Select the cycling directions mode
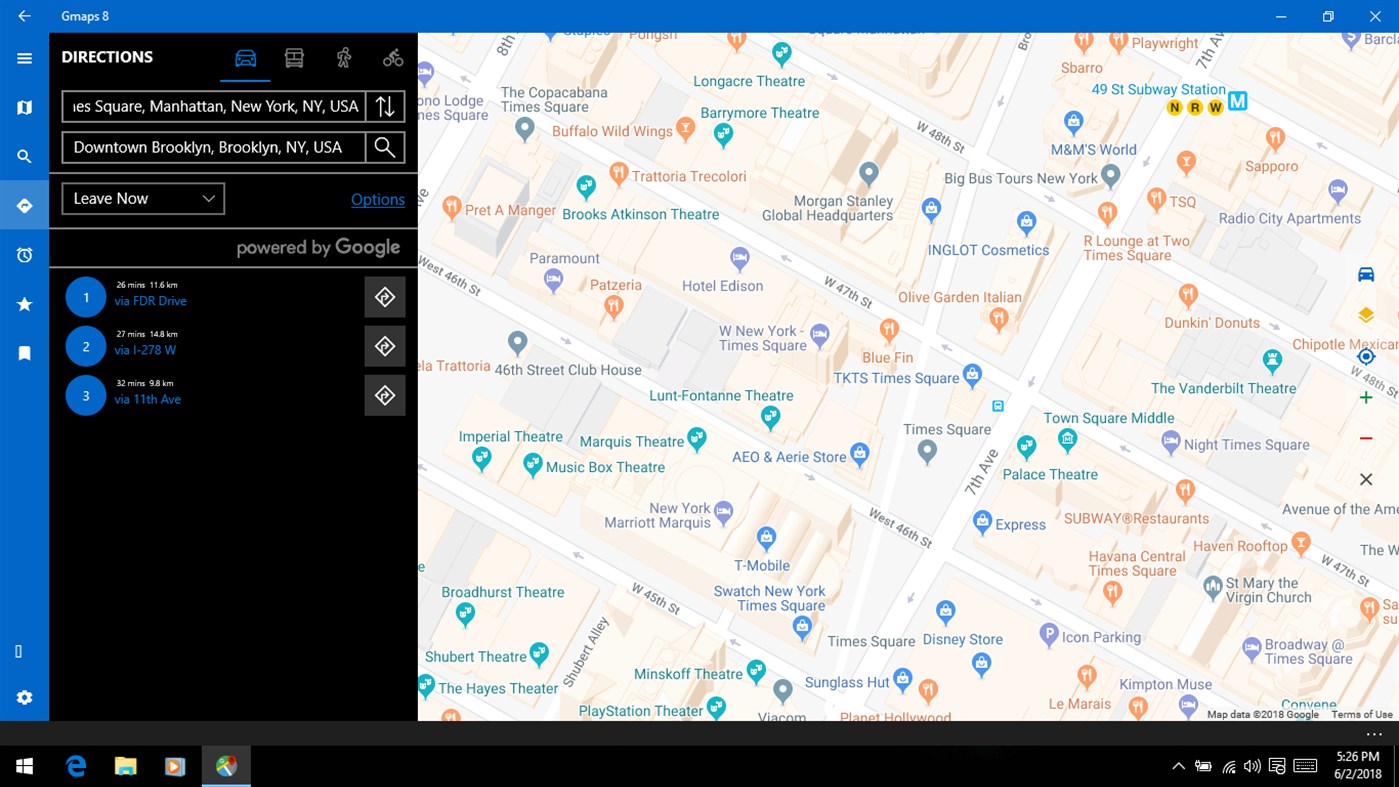Image resolution: width=1399 pixels, height=787 pixels. click(x=392, y=57)
